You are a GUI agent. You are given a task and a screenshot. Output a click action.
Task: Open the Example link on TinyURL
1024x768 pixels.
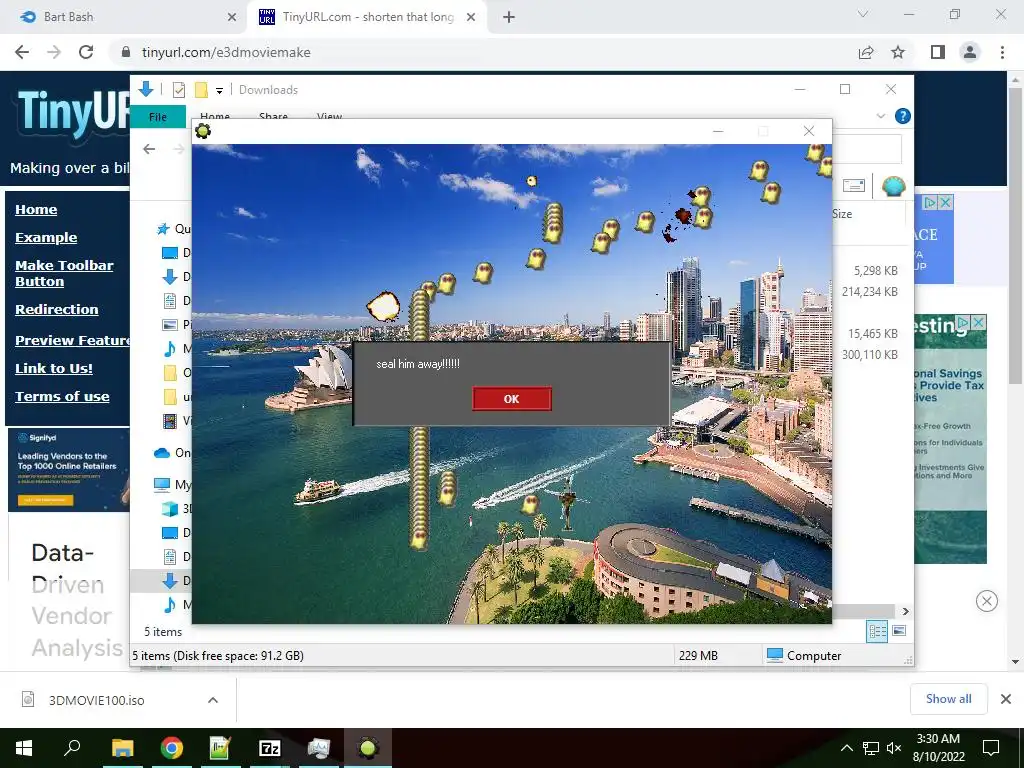pos(46,238)
